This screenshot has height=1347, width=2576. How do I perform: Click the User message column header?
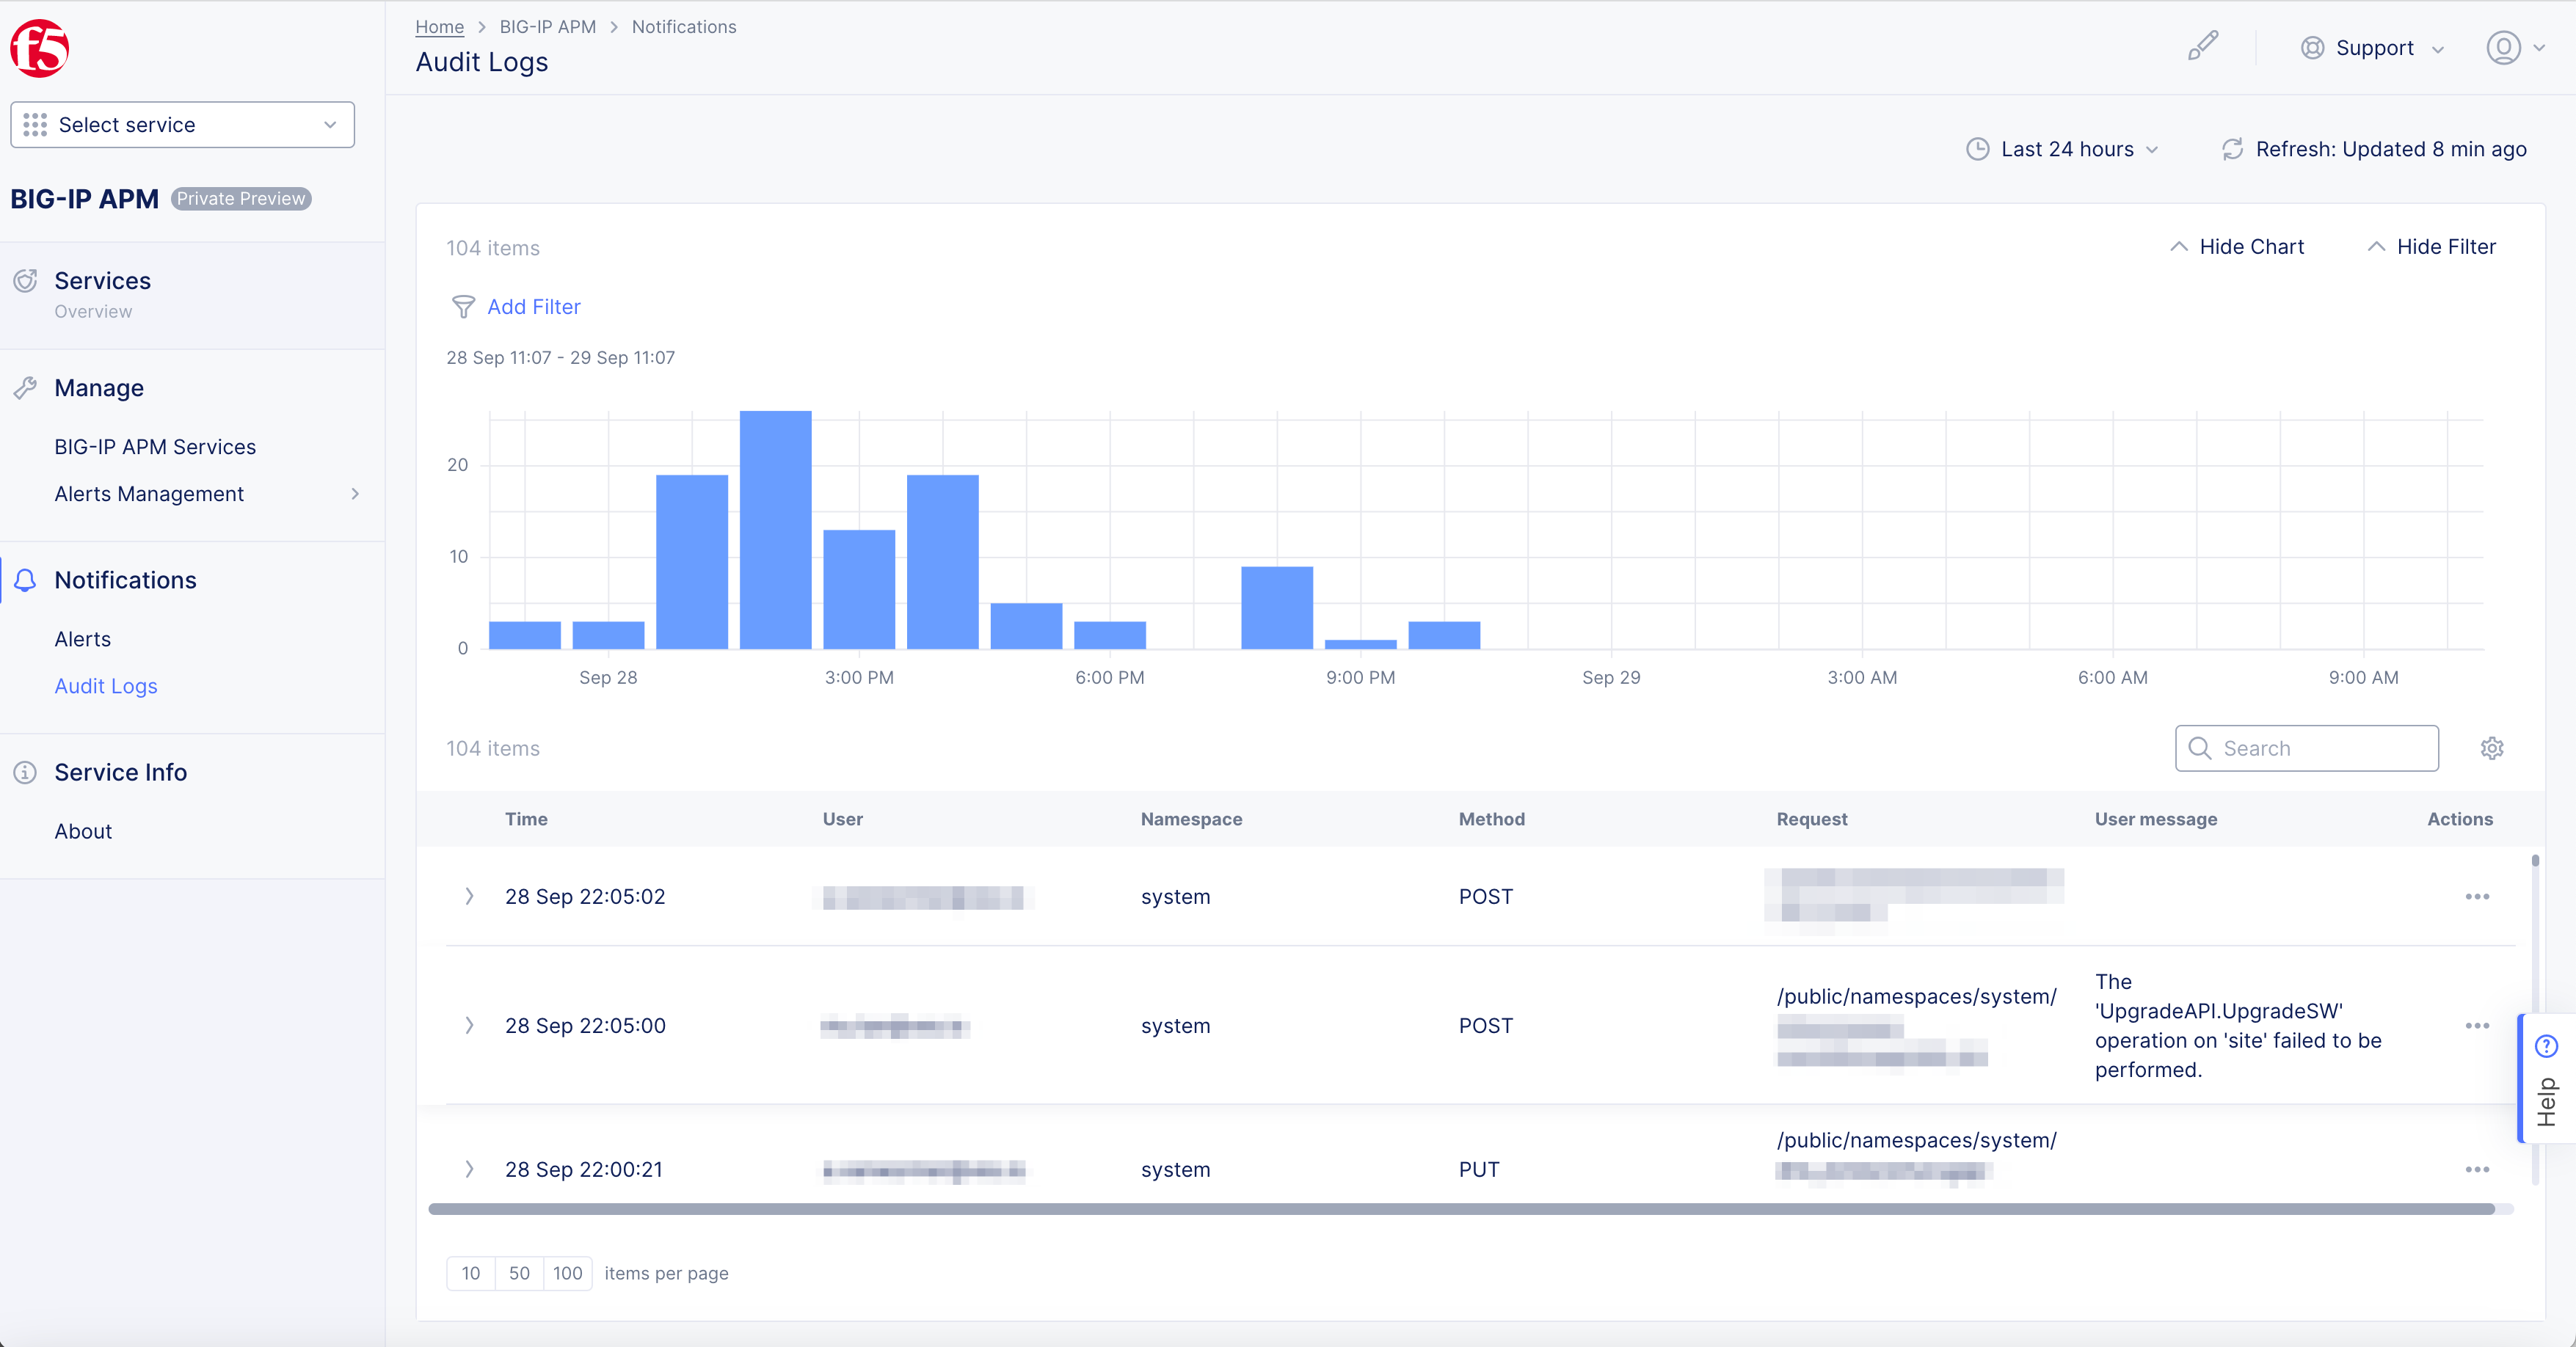point(2155,819)
